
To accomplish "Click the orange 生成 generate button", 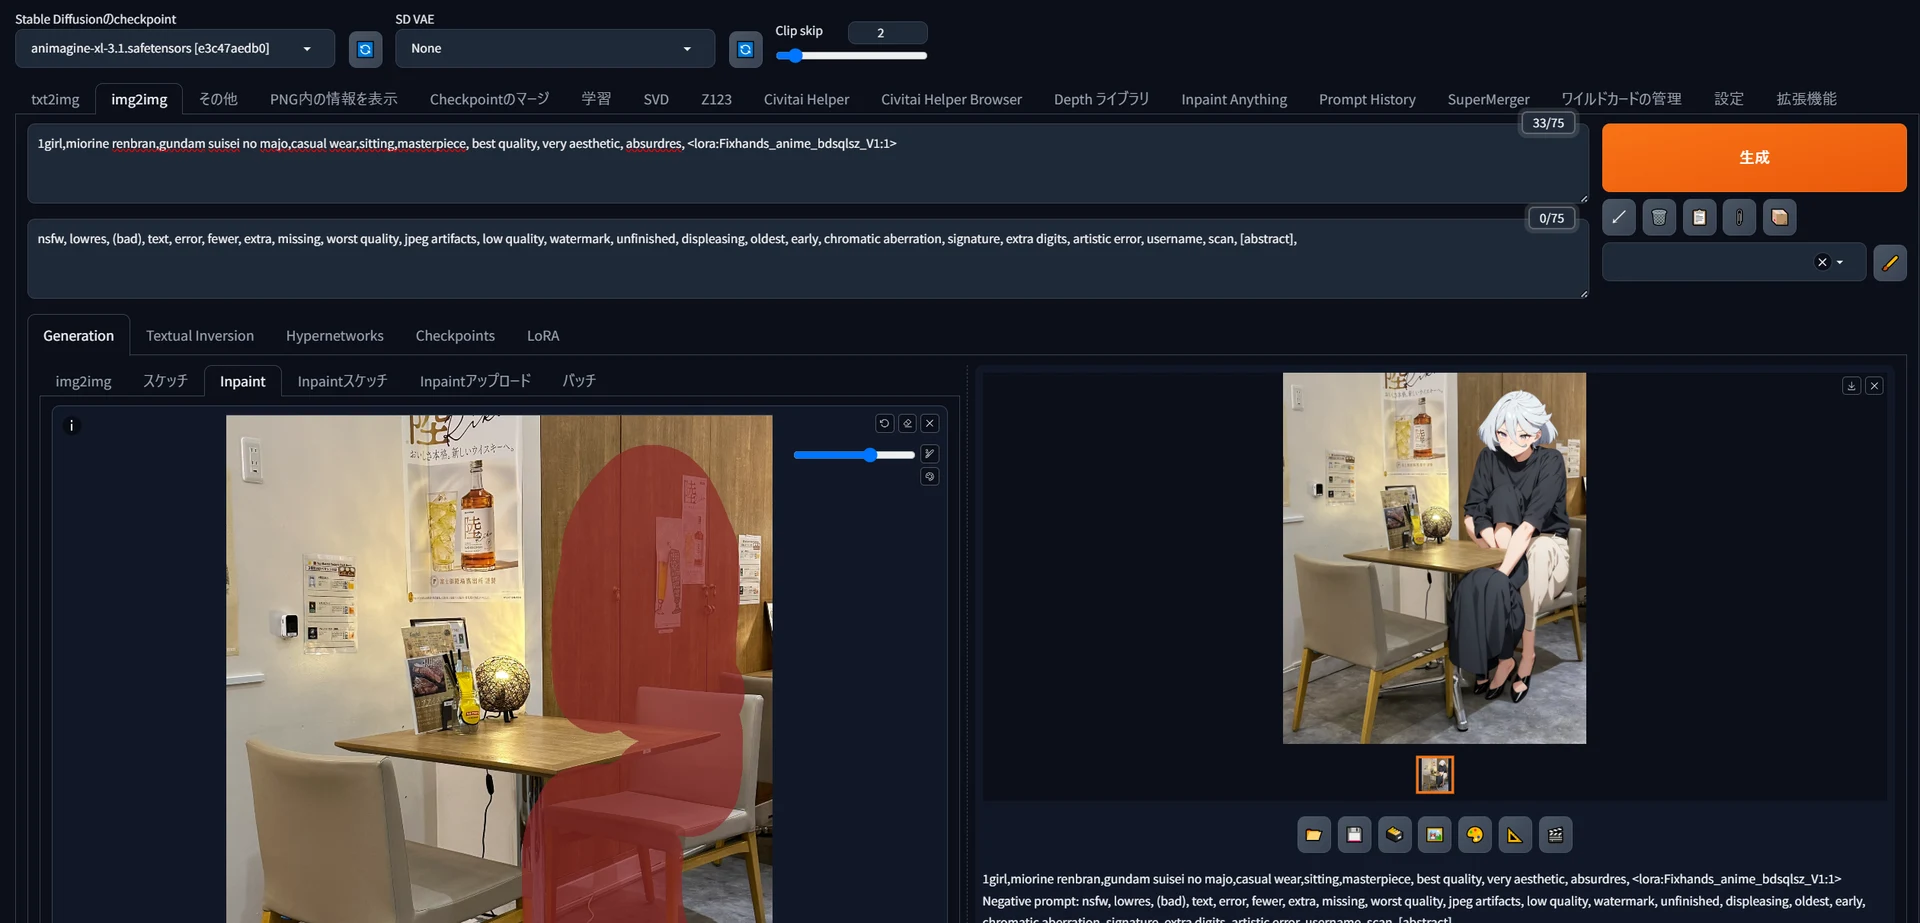I will tap(1754, 157).
